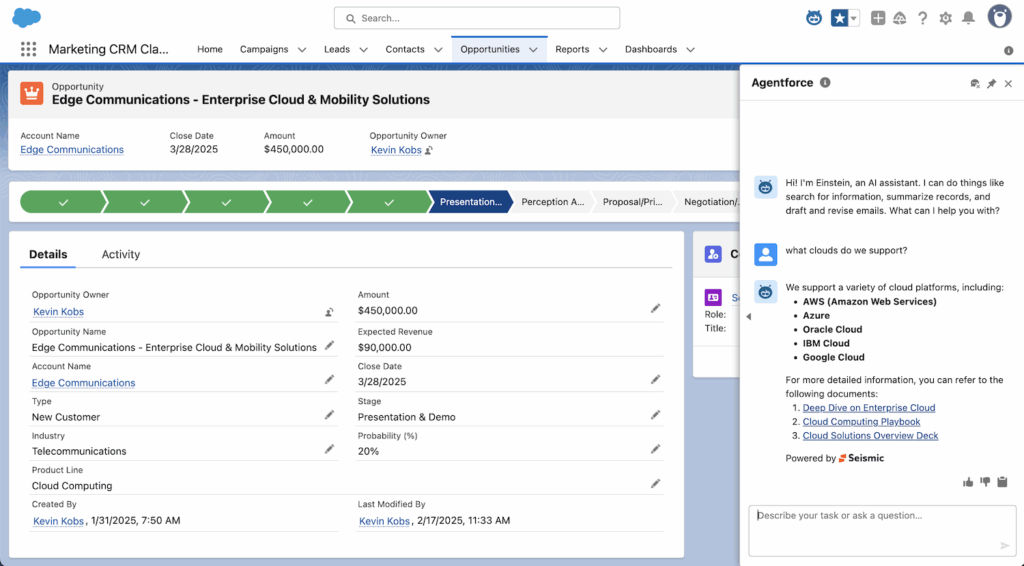Select the Proposal/Pri... stage in path
Screen dimensions: 1024x566
[633, 202]
